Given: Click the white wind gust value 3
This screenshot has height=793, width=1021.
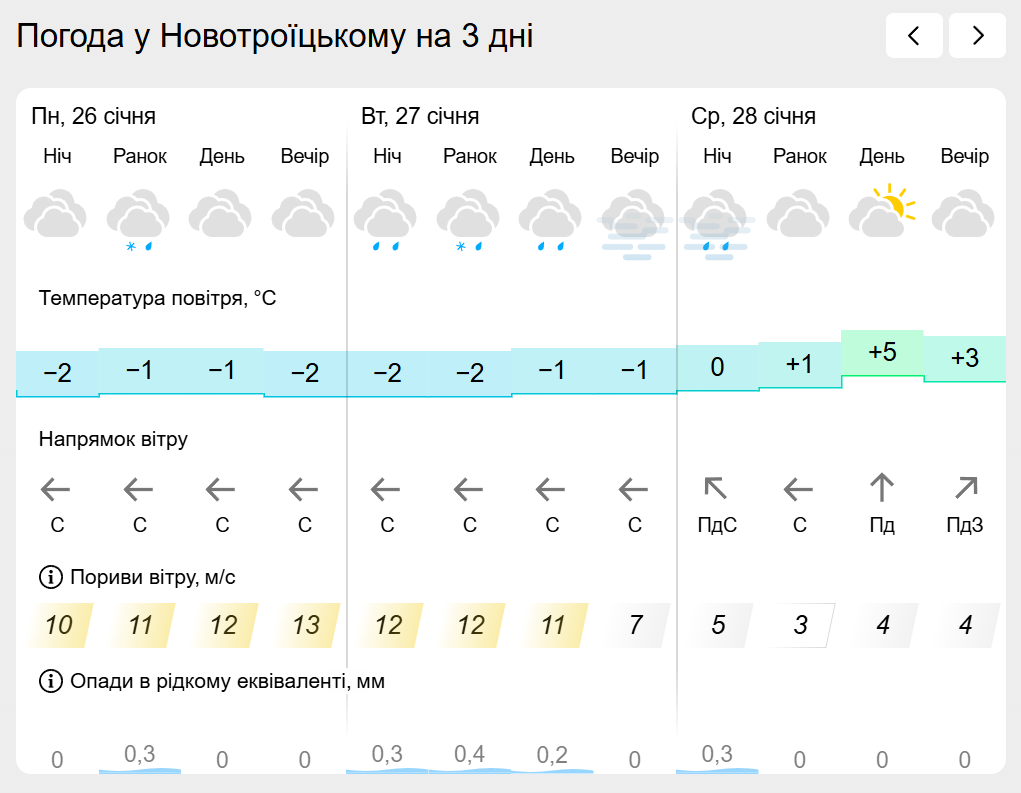Looking at the screenshot, I should [800, 626].
